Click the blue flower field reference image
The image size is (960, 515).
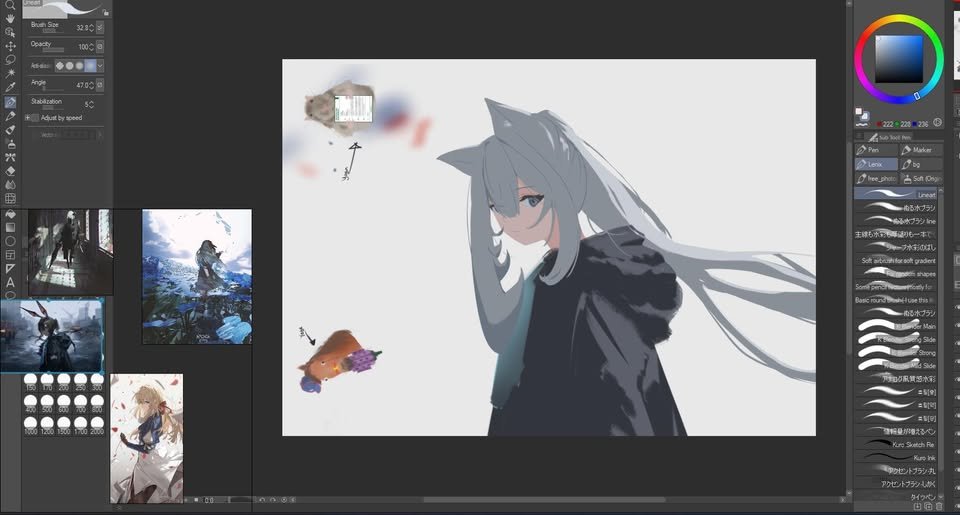tap(197, 277)
